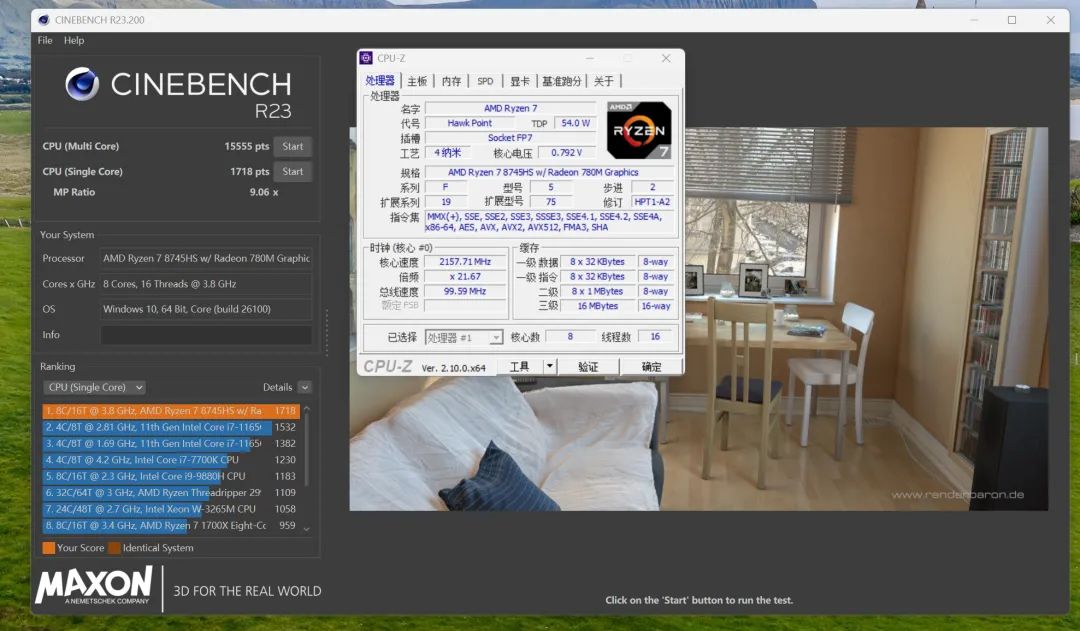Click the orange Your Score legend swatch
This screenshot has width=1080, height=631.
[x=48, y=548]
